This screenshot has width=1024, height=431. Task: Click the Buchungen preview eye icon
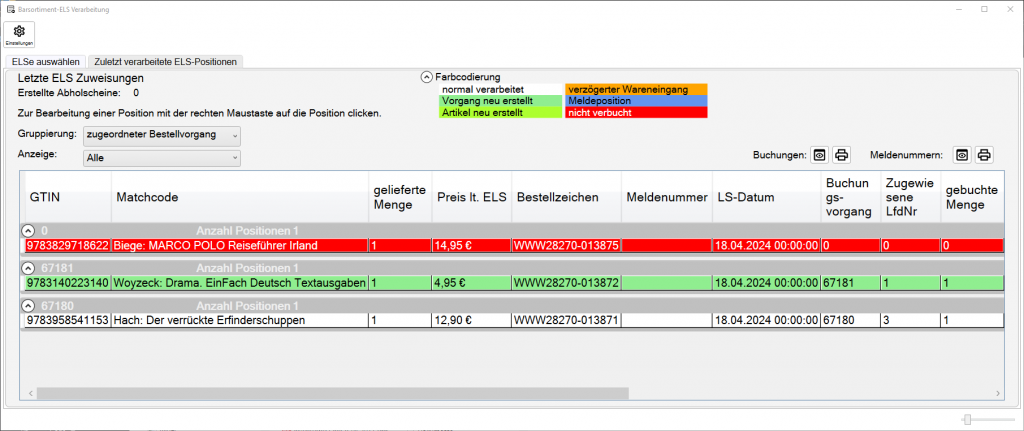click(819, 155)
